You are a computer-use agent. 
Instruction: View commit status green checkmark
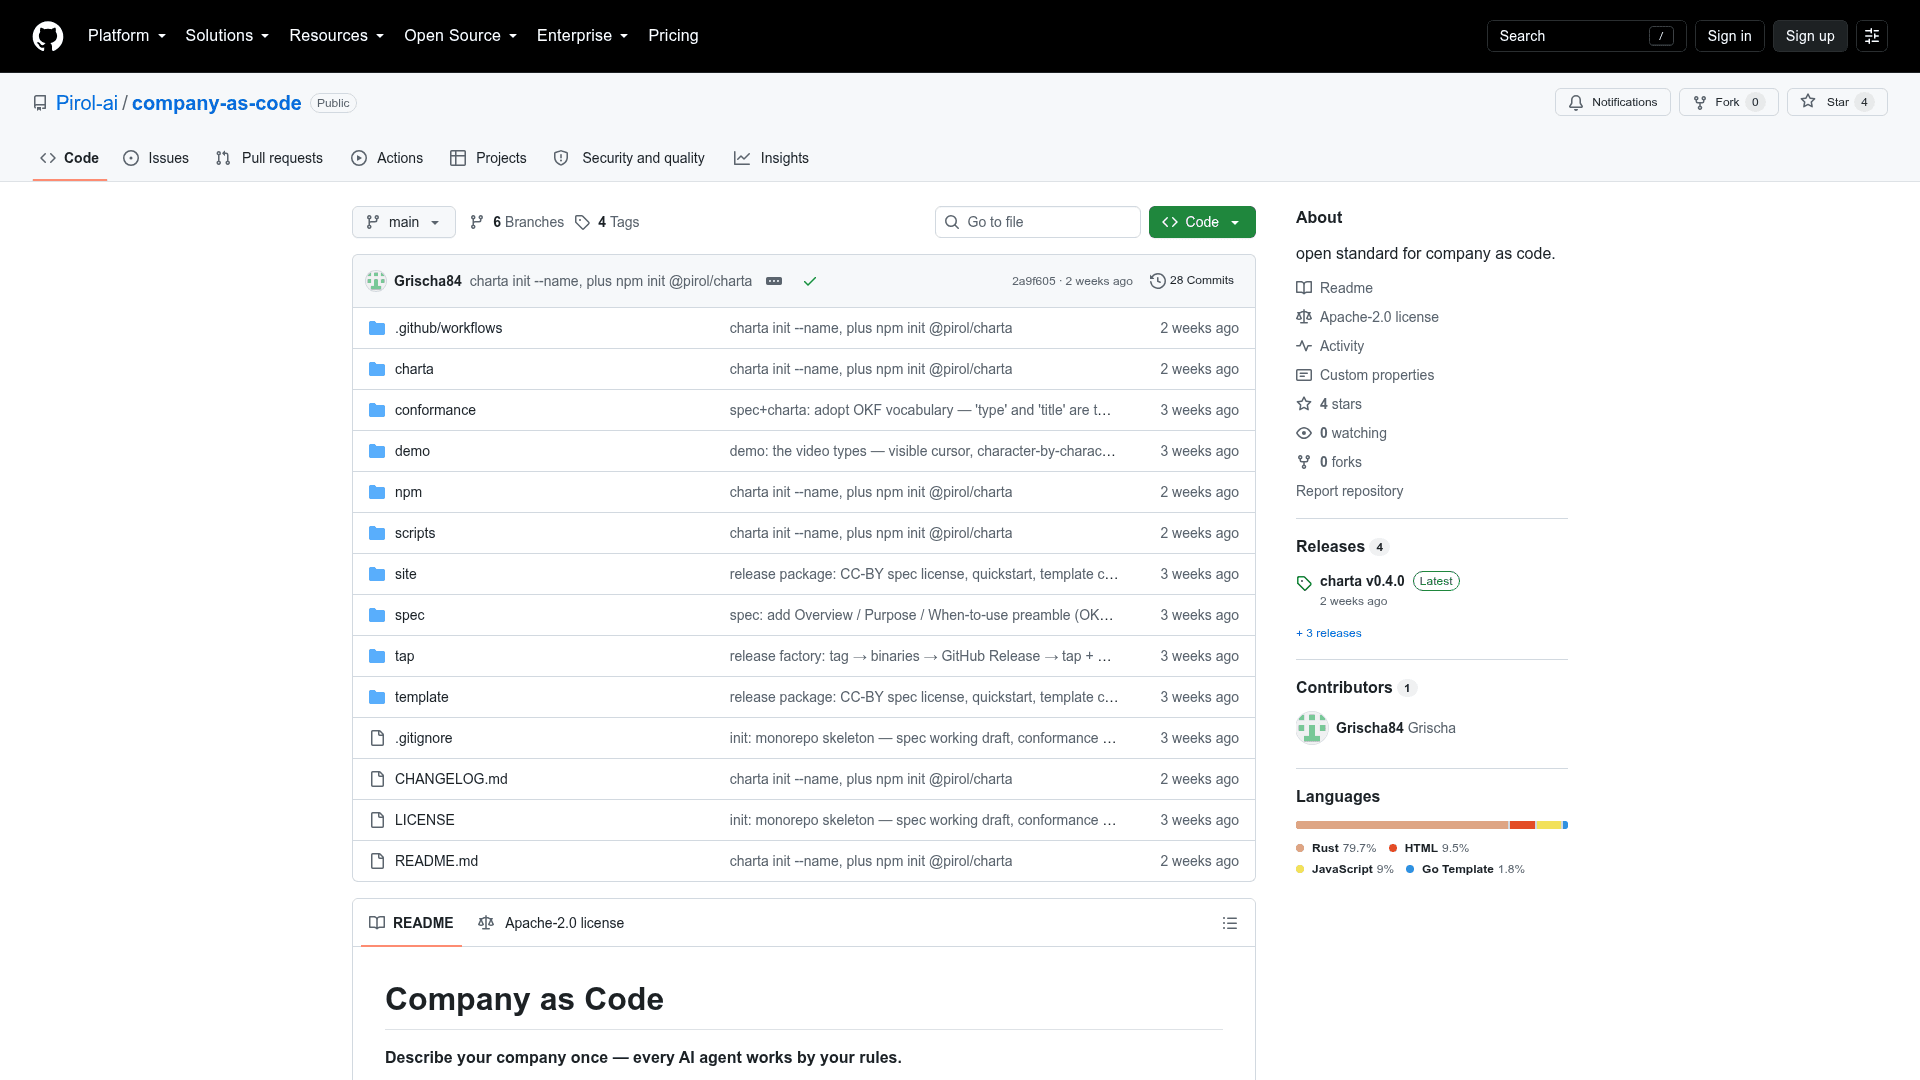[x=810, y=281]
